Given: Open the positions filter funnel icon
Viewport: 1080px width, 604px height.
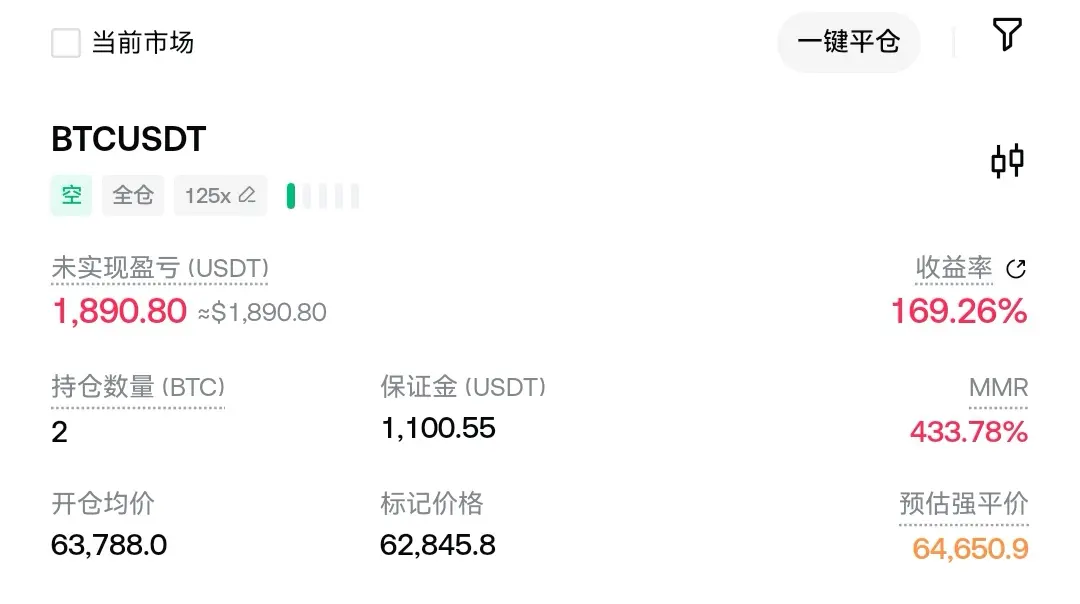Looking at the screenshot, I should (1006, 34).
